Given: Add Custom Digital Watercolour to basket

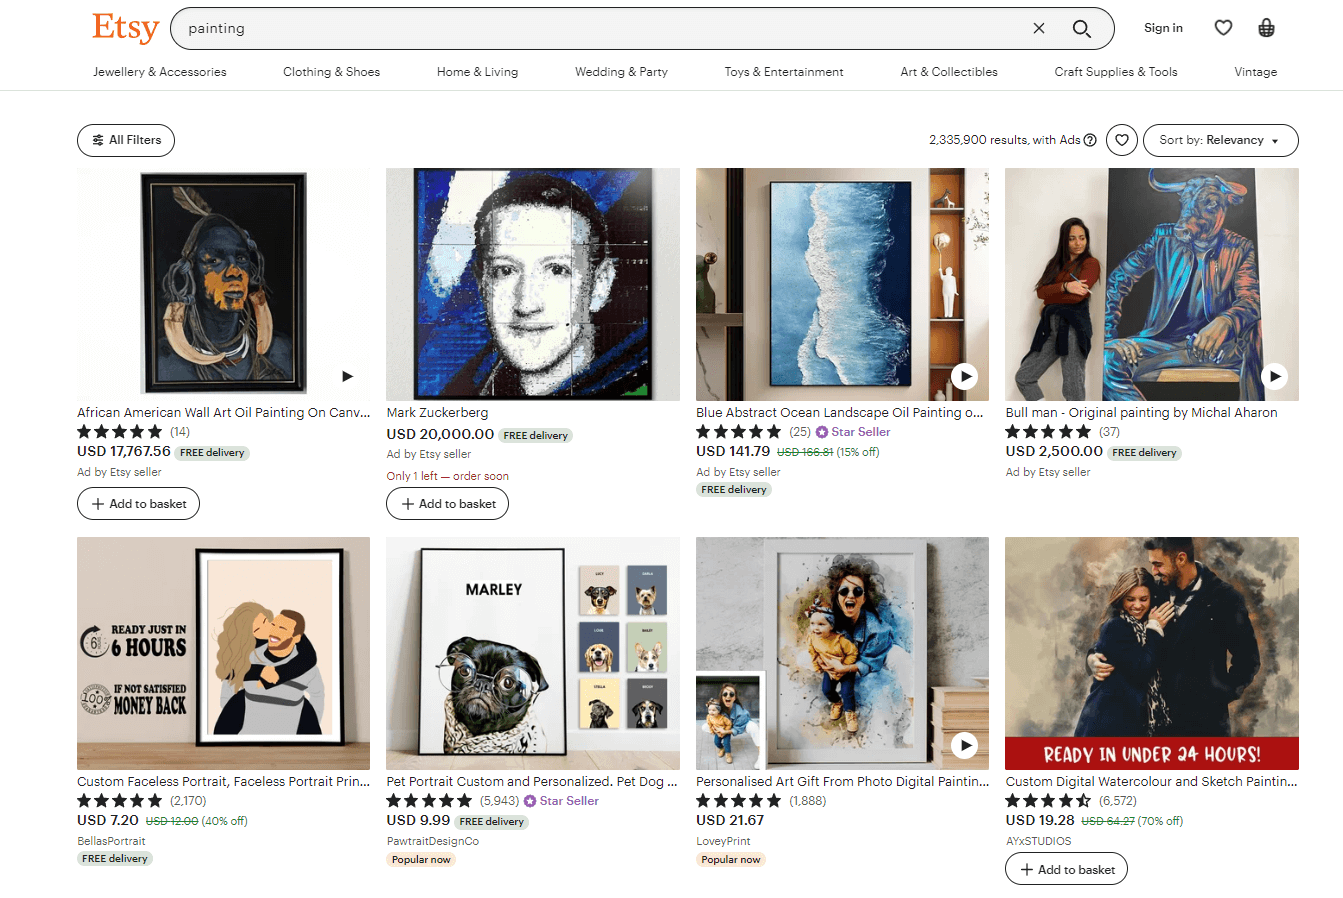Looking at the screenshot, I should (x=1066, y=869).
